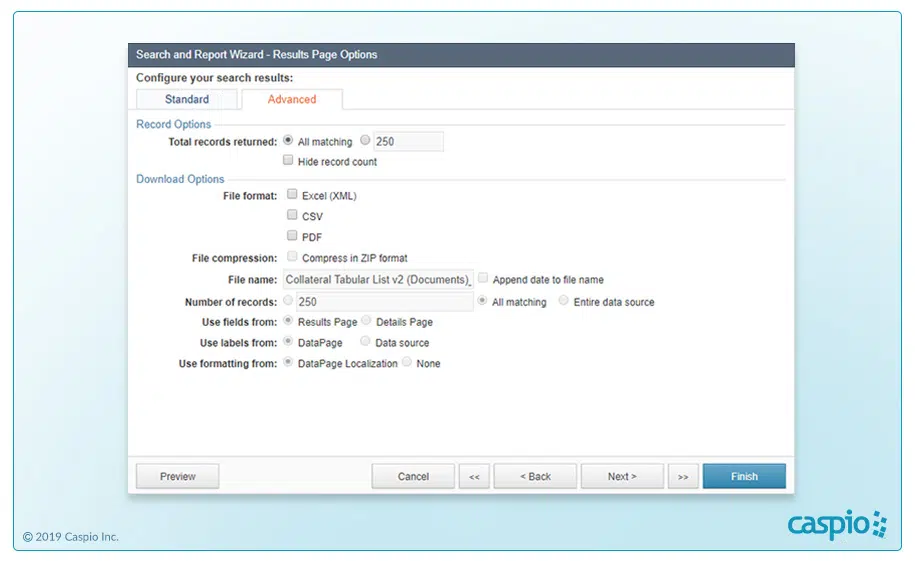This screenshot has height=561, width=915.
Task: Enable CSV file format checkbox
Action: tap(292, 215)
